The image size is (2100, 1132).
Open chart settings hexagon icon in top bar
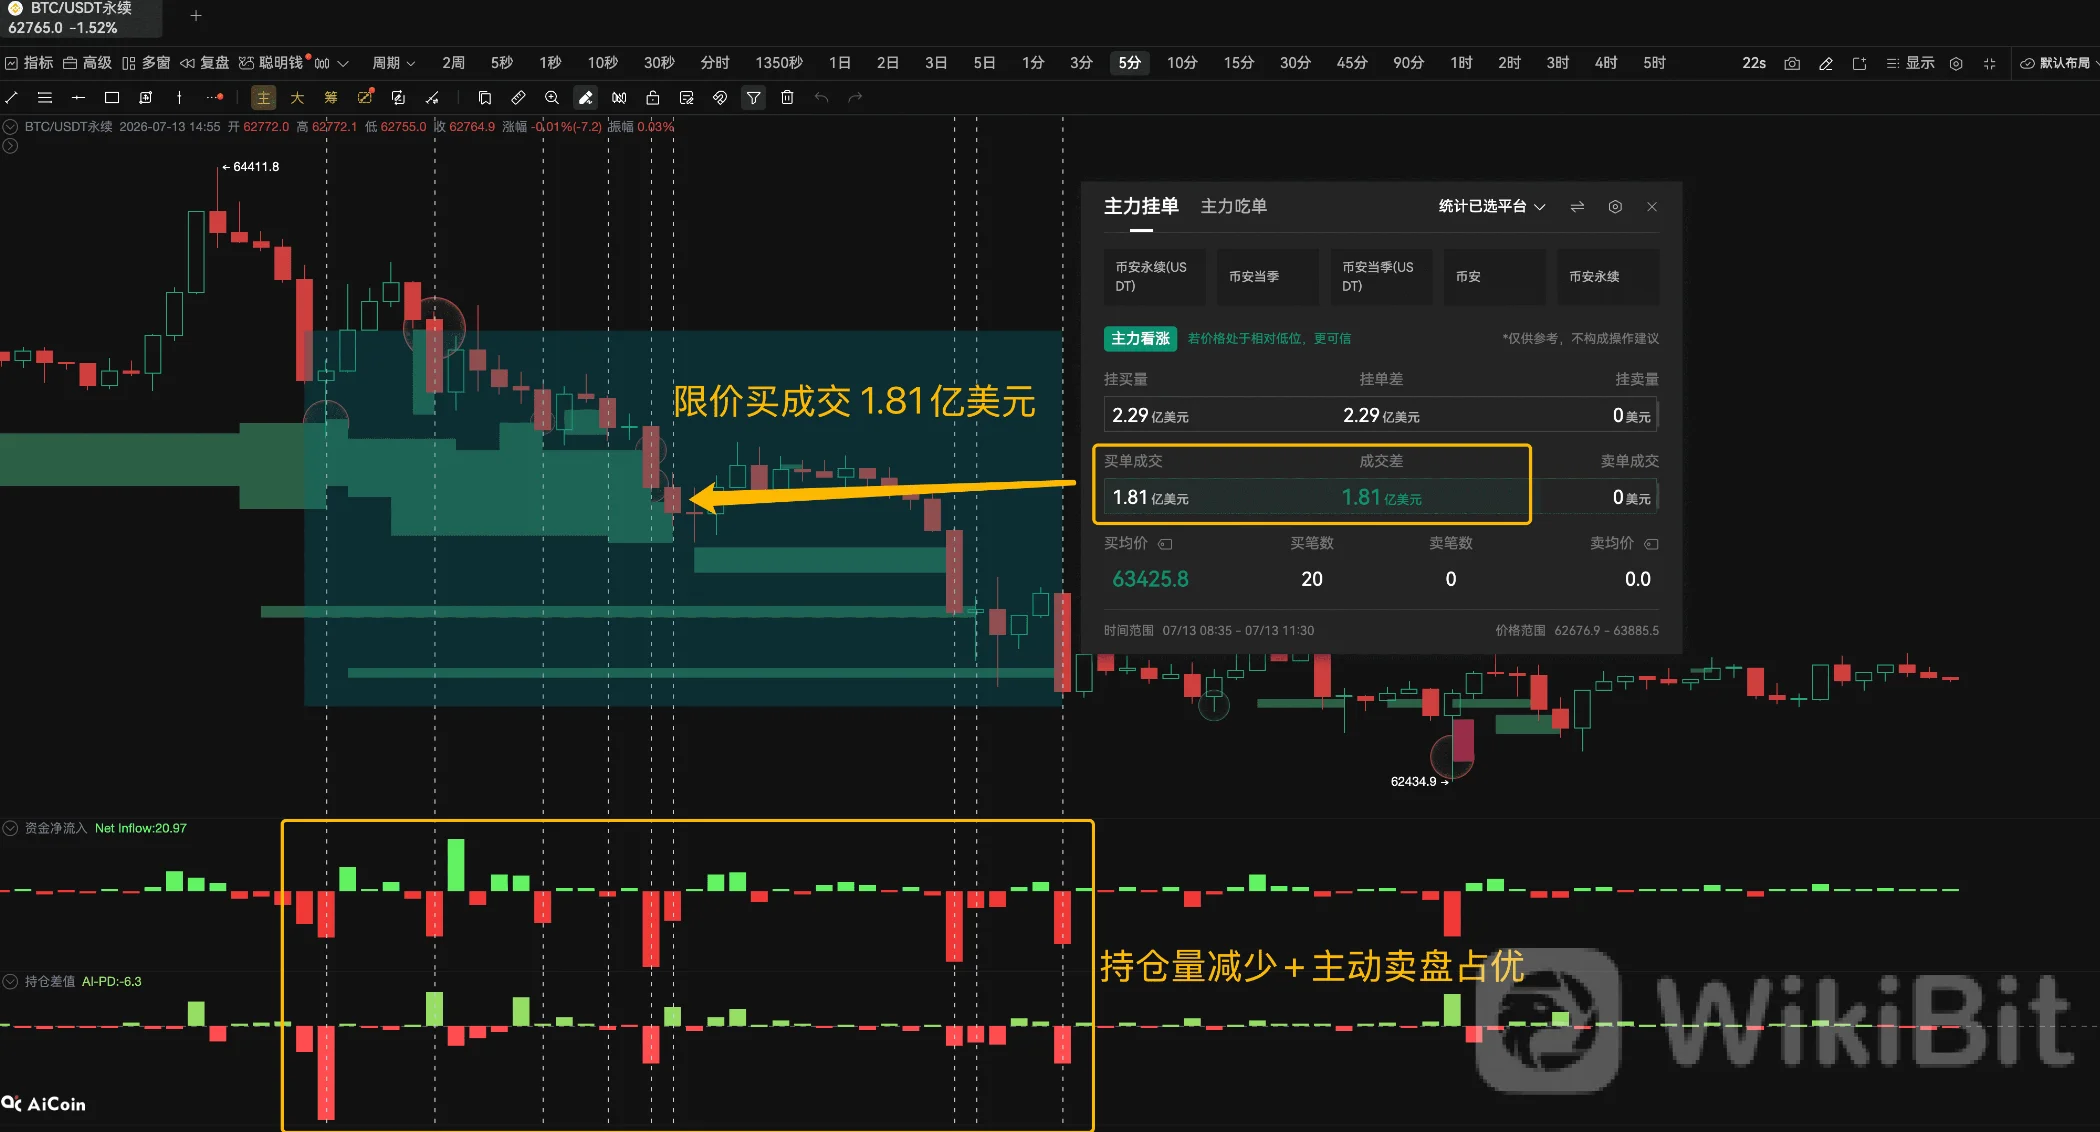[1956, 63]
